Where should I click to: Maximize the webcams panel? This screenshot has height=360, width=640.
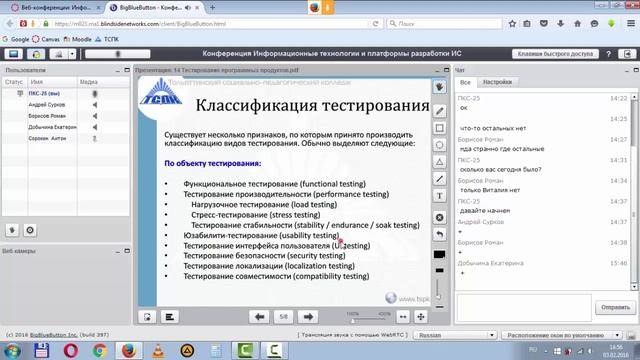(x=127, y=251)
